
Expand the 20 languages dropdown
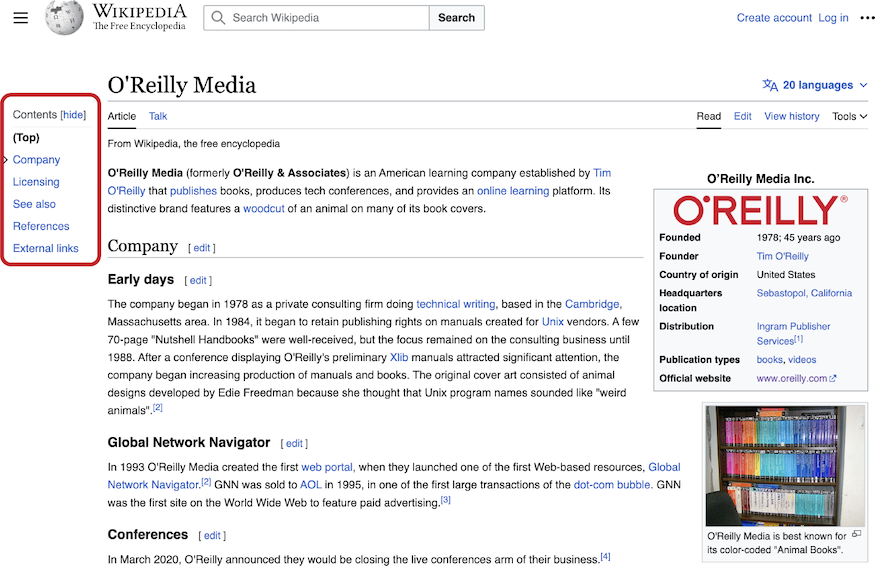815,85
